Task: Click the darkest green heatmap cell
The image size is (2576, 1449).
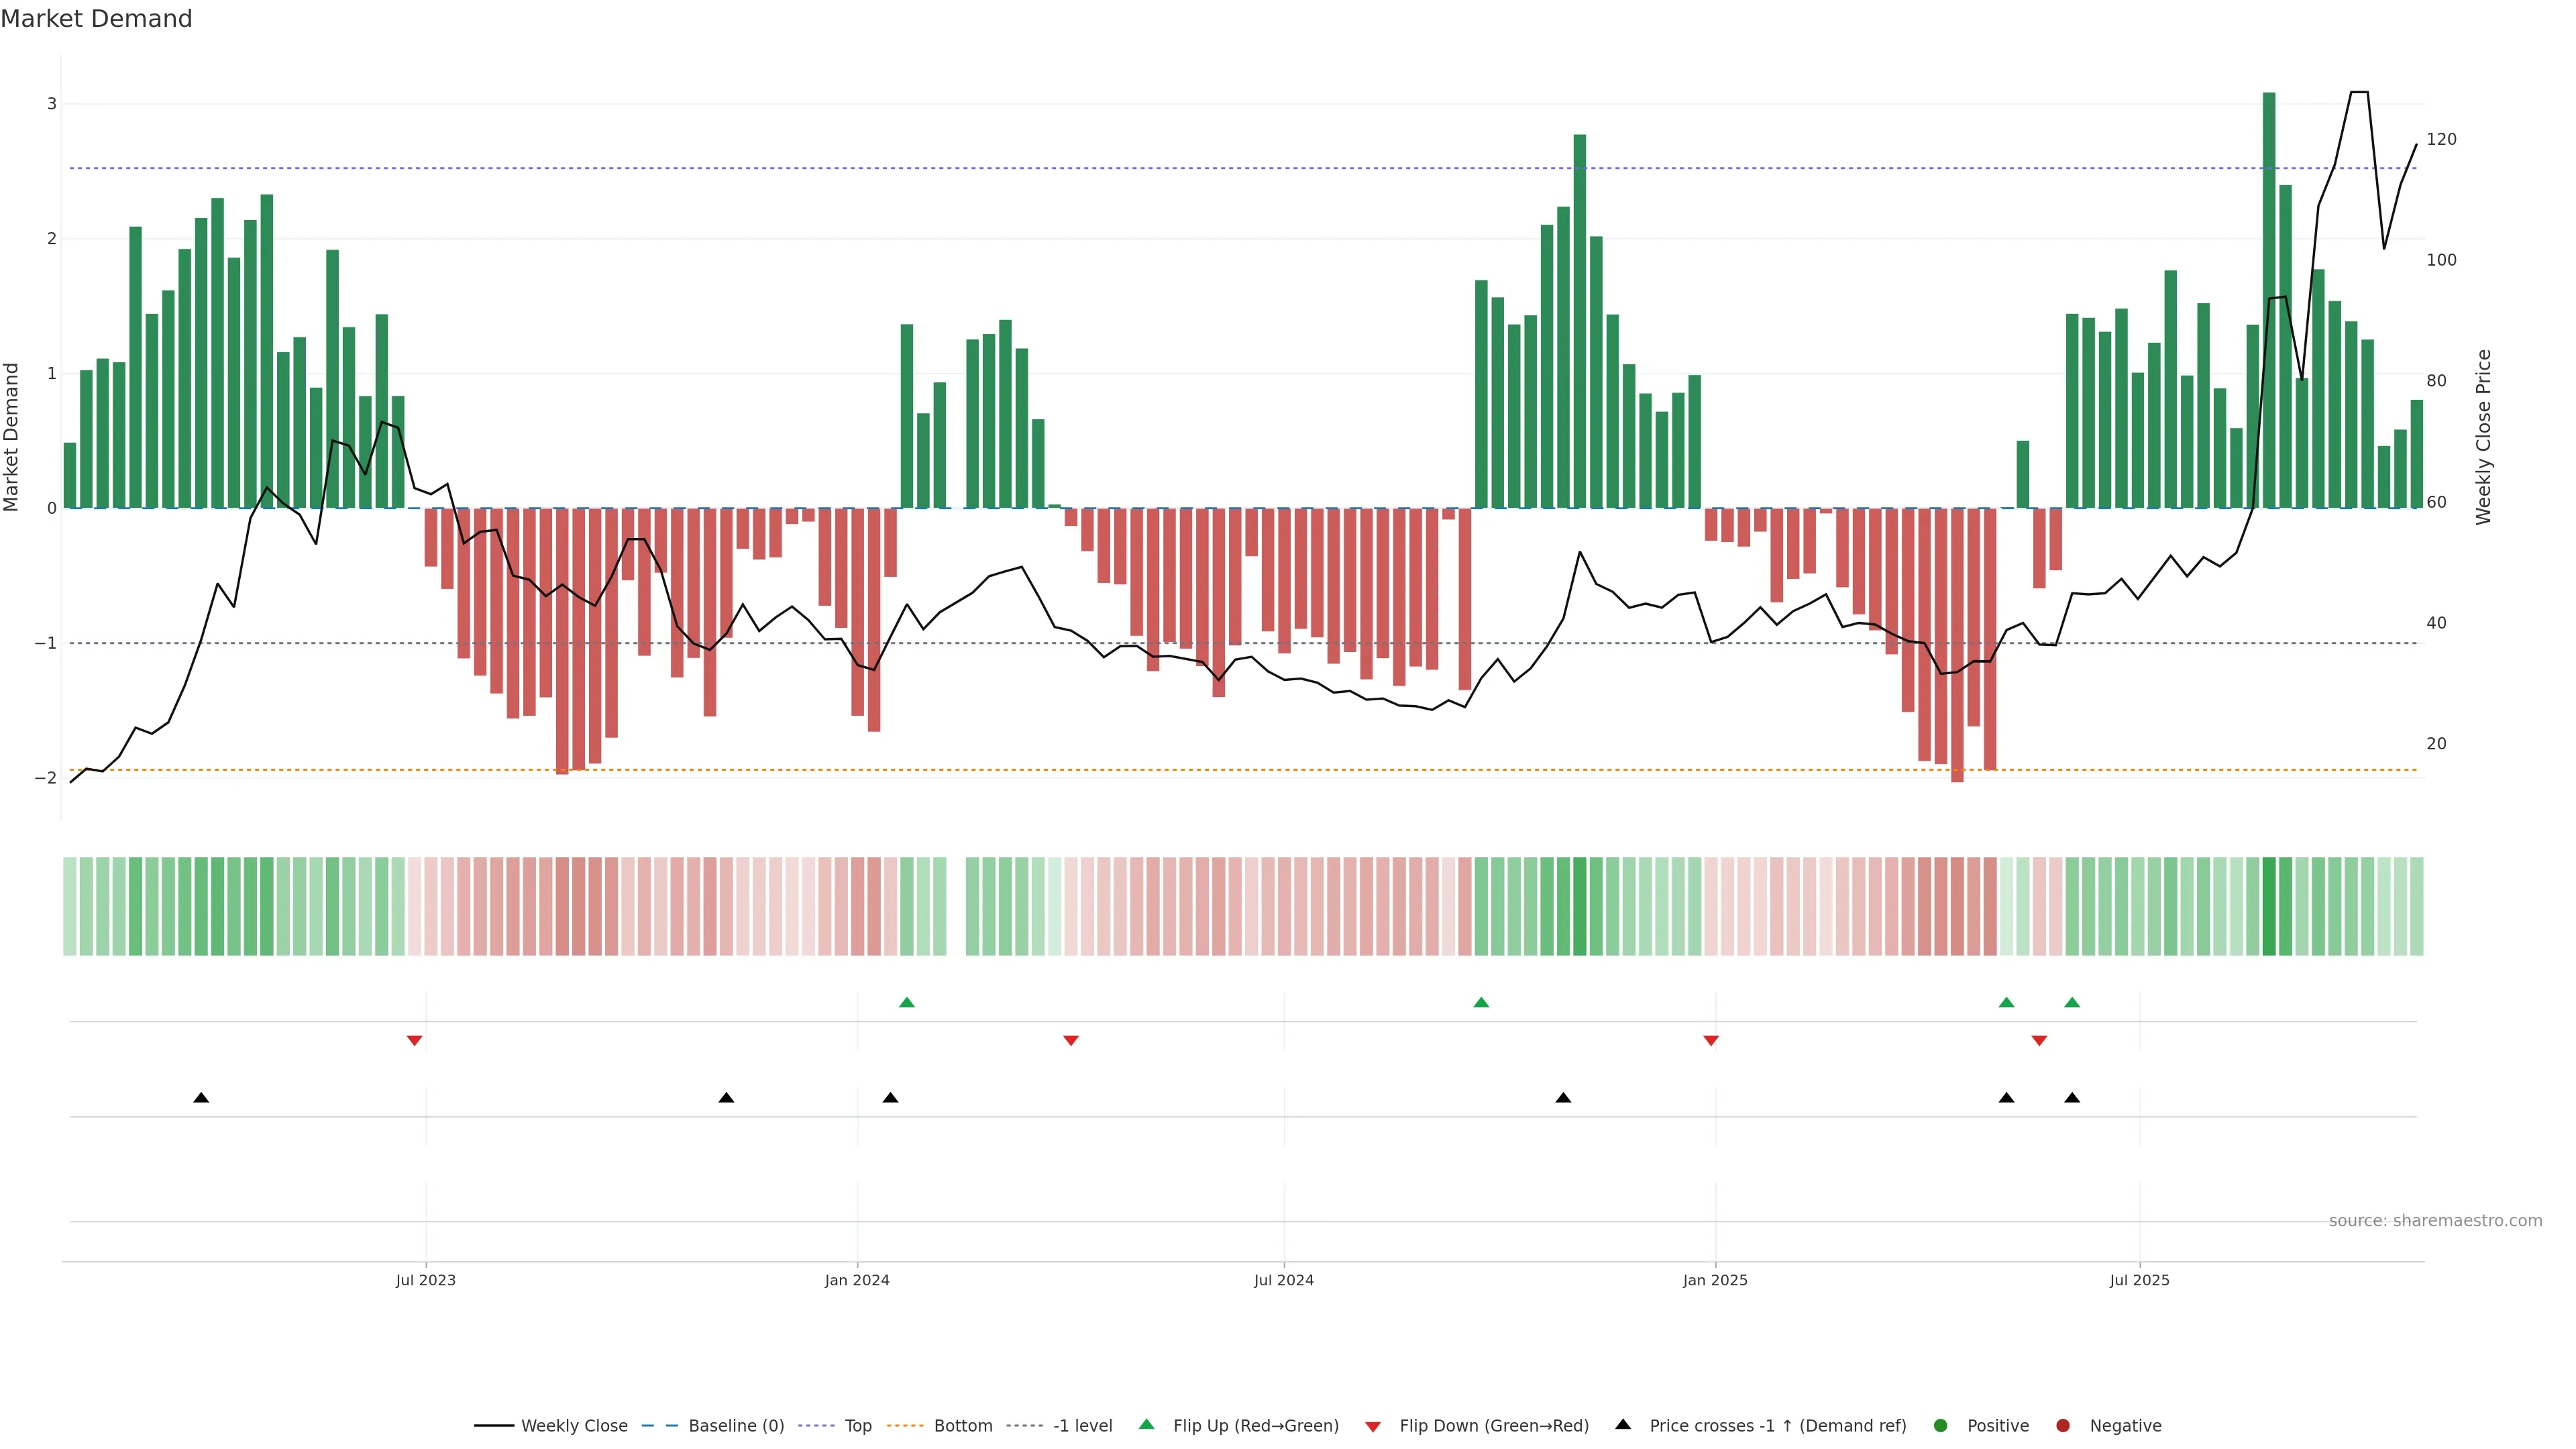Action: coord(2269,906)
